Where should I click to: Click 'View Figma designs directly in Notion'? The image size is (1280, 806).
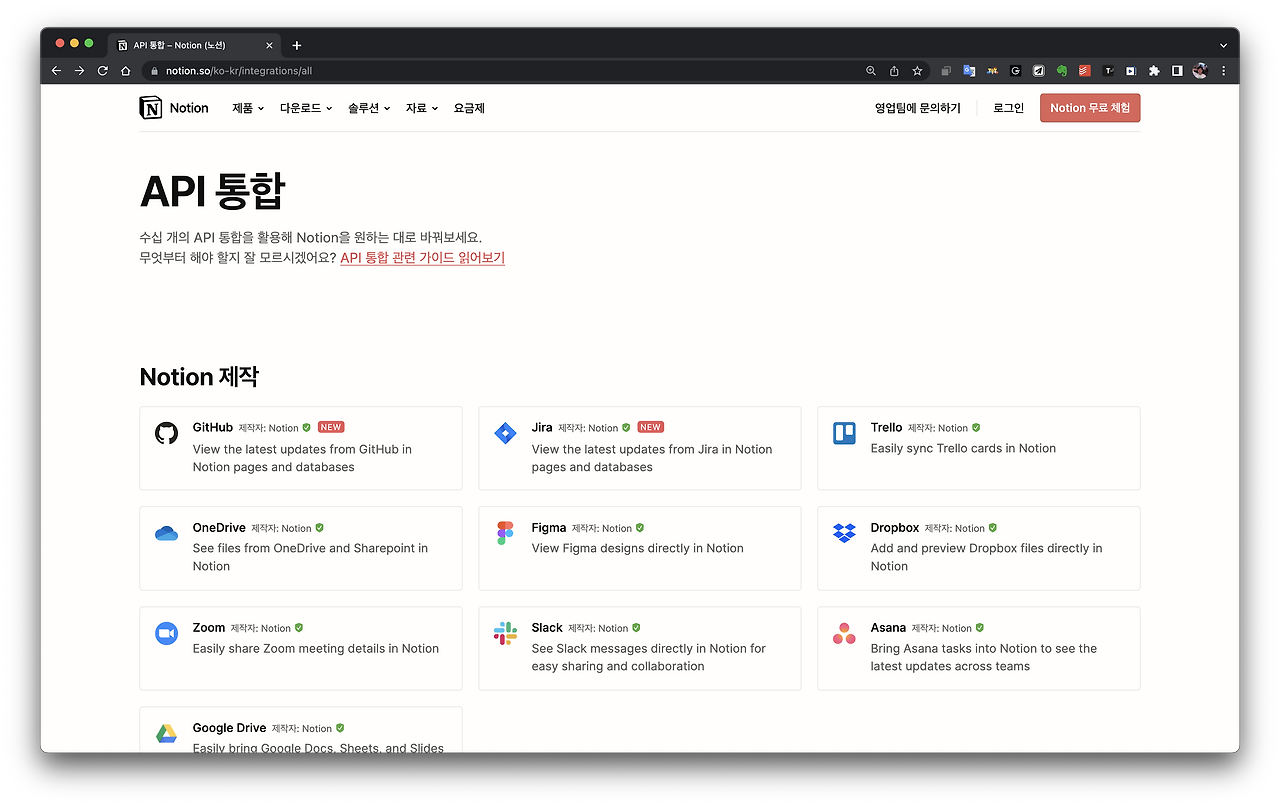(x=638, y=548)
